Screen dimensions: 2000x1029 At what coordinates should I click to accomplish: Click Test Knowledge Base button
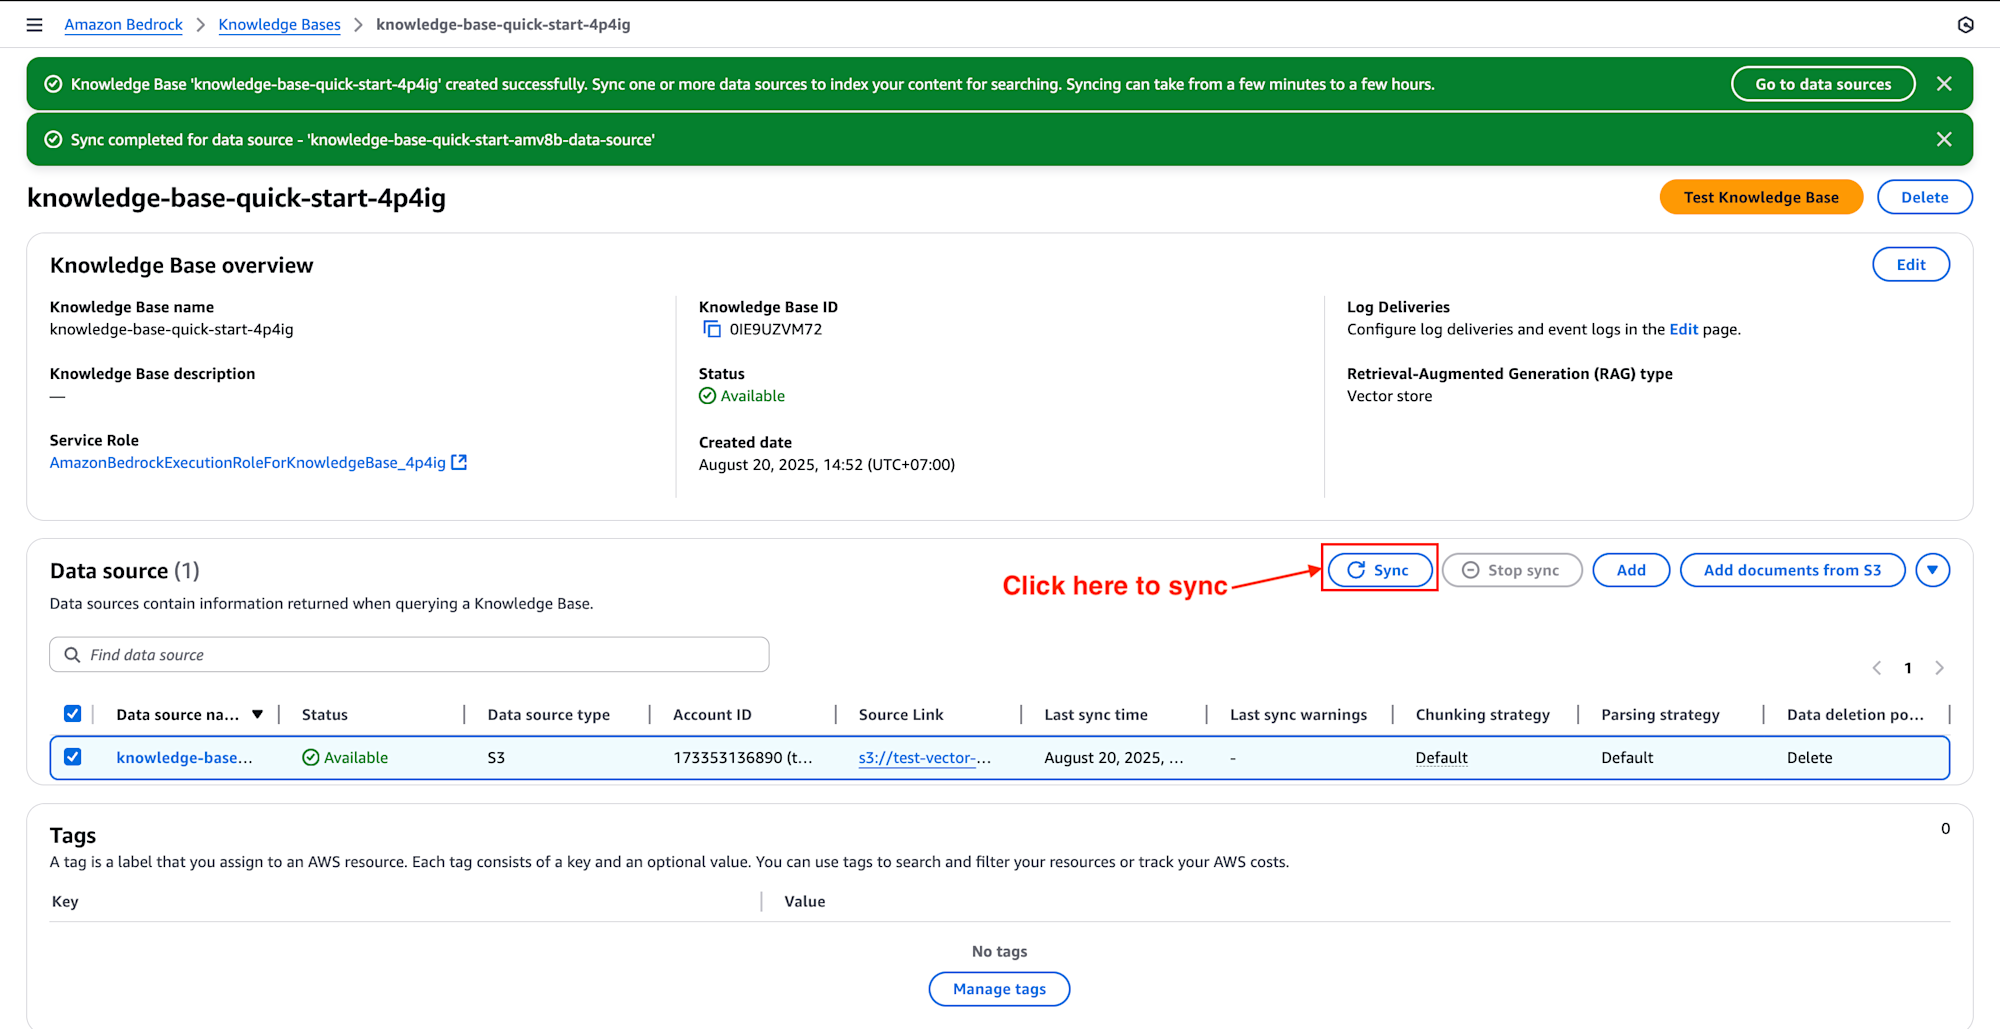(x=1761, y=197)
